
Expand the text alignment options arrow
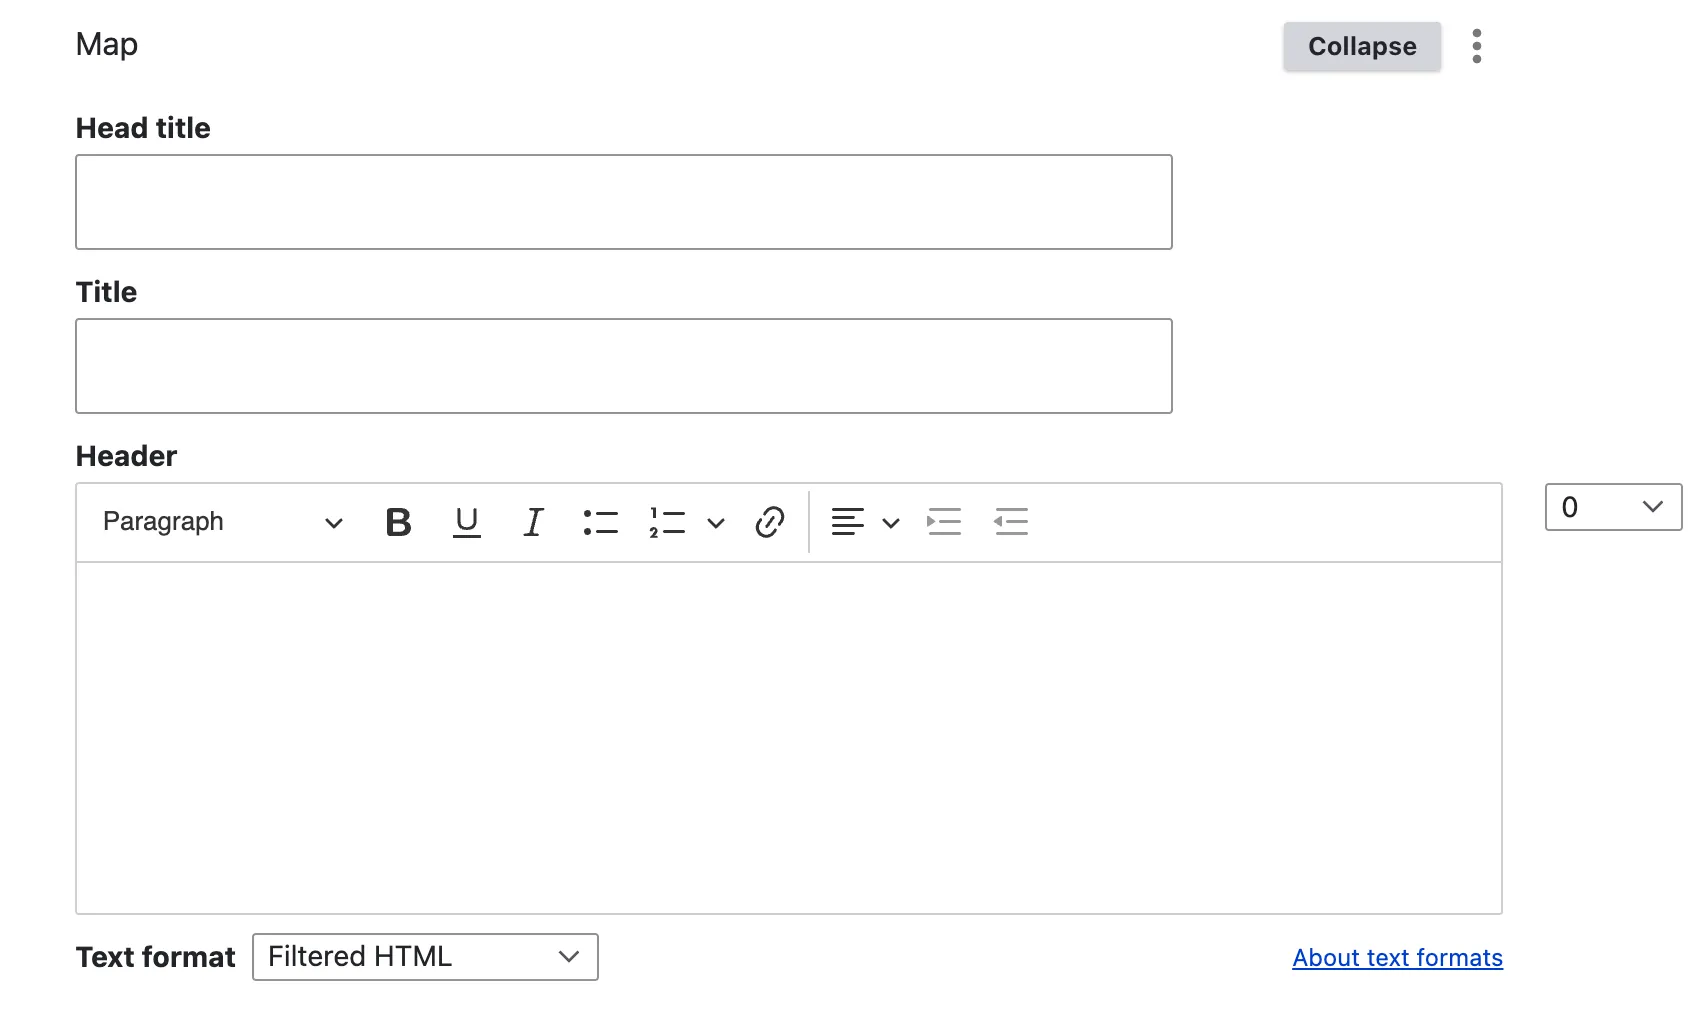coord(891,522)
